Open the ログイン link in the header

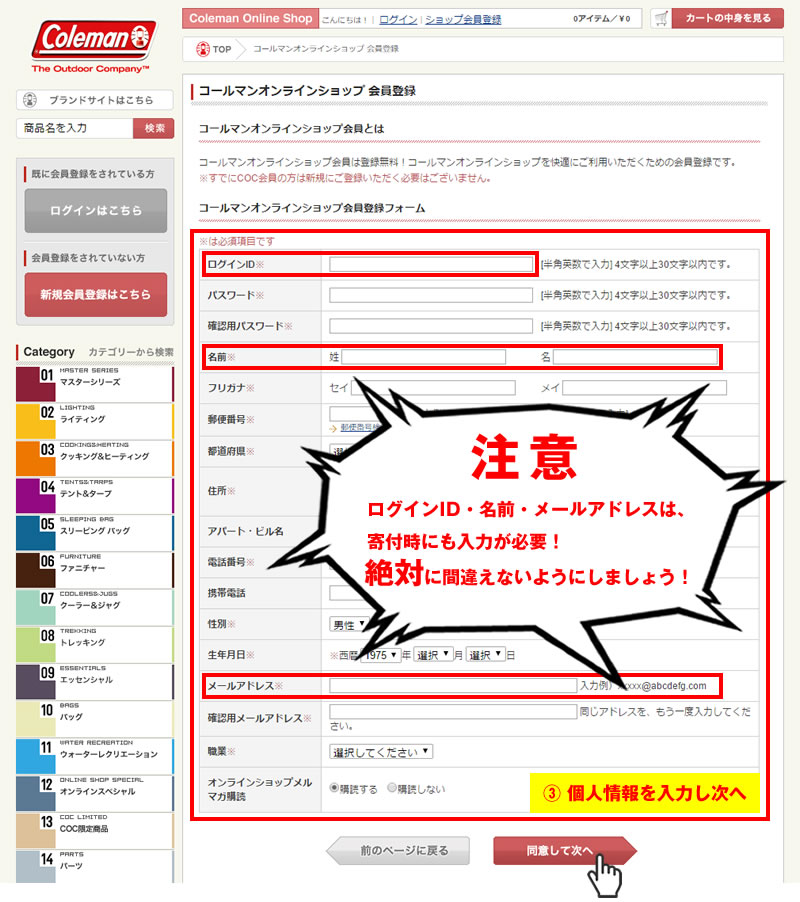click(x=398, y=20)
